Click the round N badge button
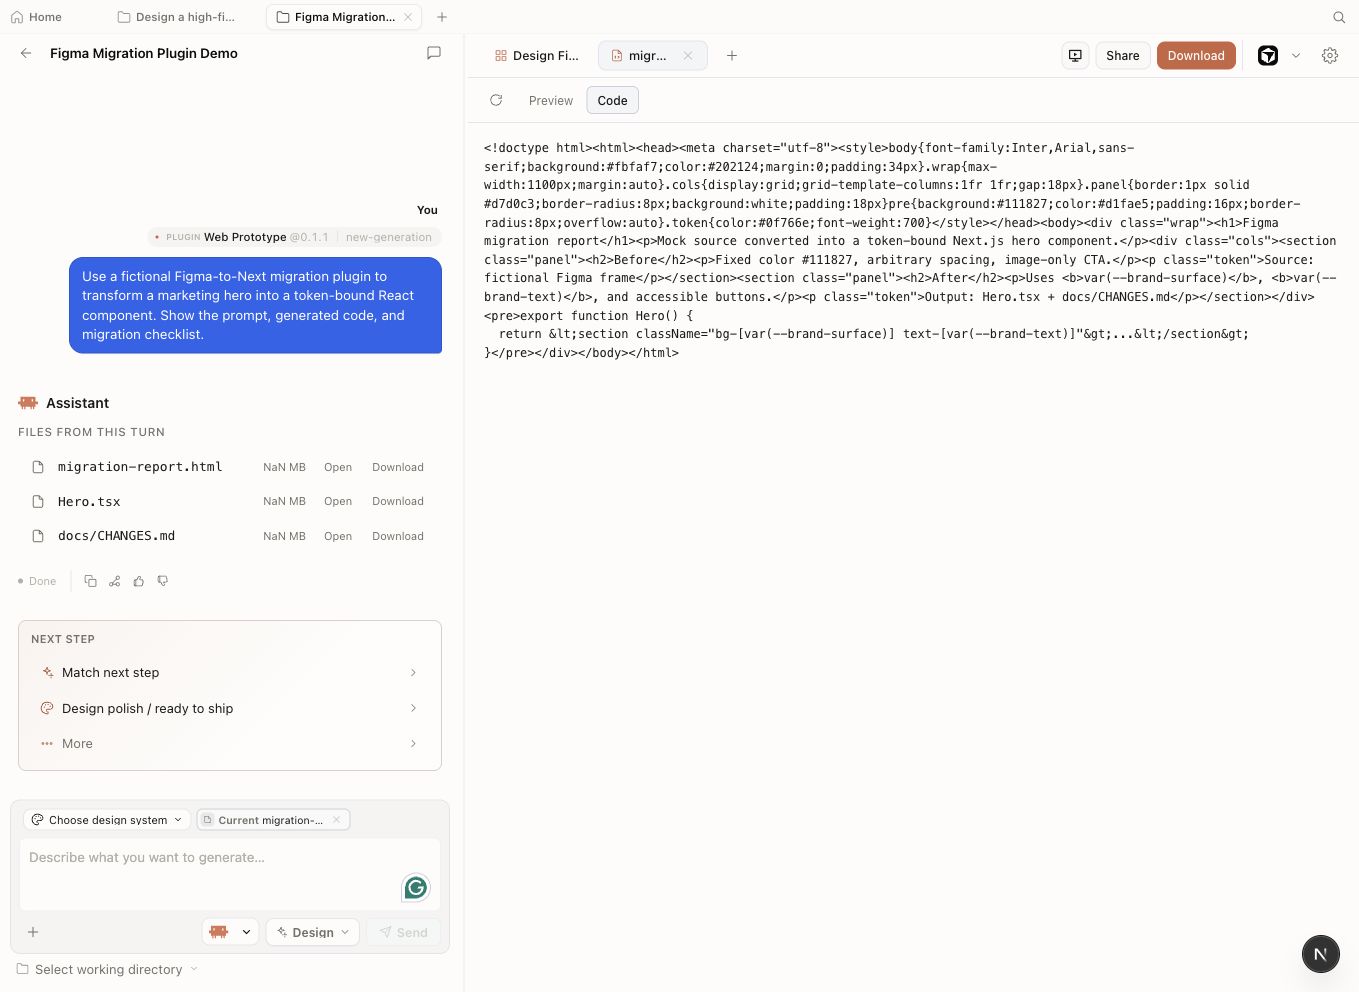Image resolution: width=1359 pixels, height=992 pixels. 1320,954
